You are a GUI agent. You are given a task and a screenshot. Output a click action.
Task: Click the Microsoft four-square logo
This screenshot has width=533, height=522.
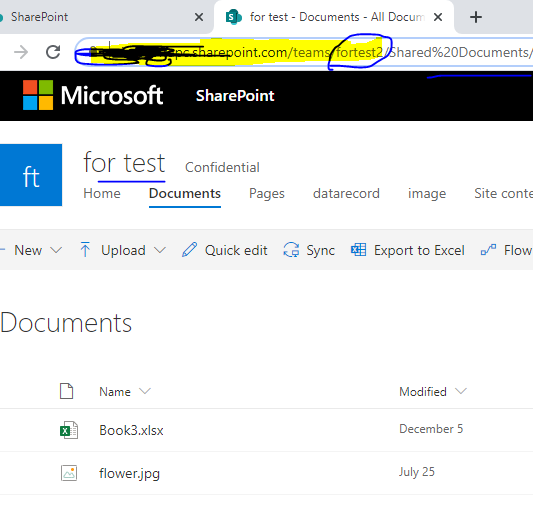coord(38,95)
